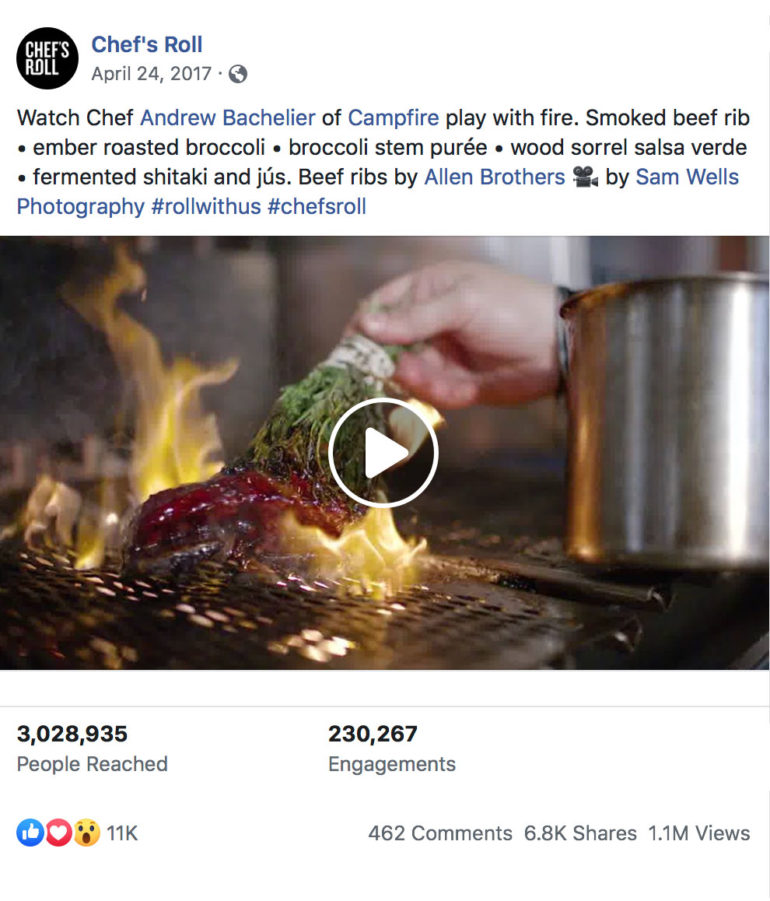Play the beef rib video
Image resolution: width=770 pixels, height=901 pixels.
pyautogui.click(x=383, y=453)
